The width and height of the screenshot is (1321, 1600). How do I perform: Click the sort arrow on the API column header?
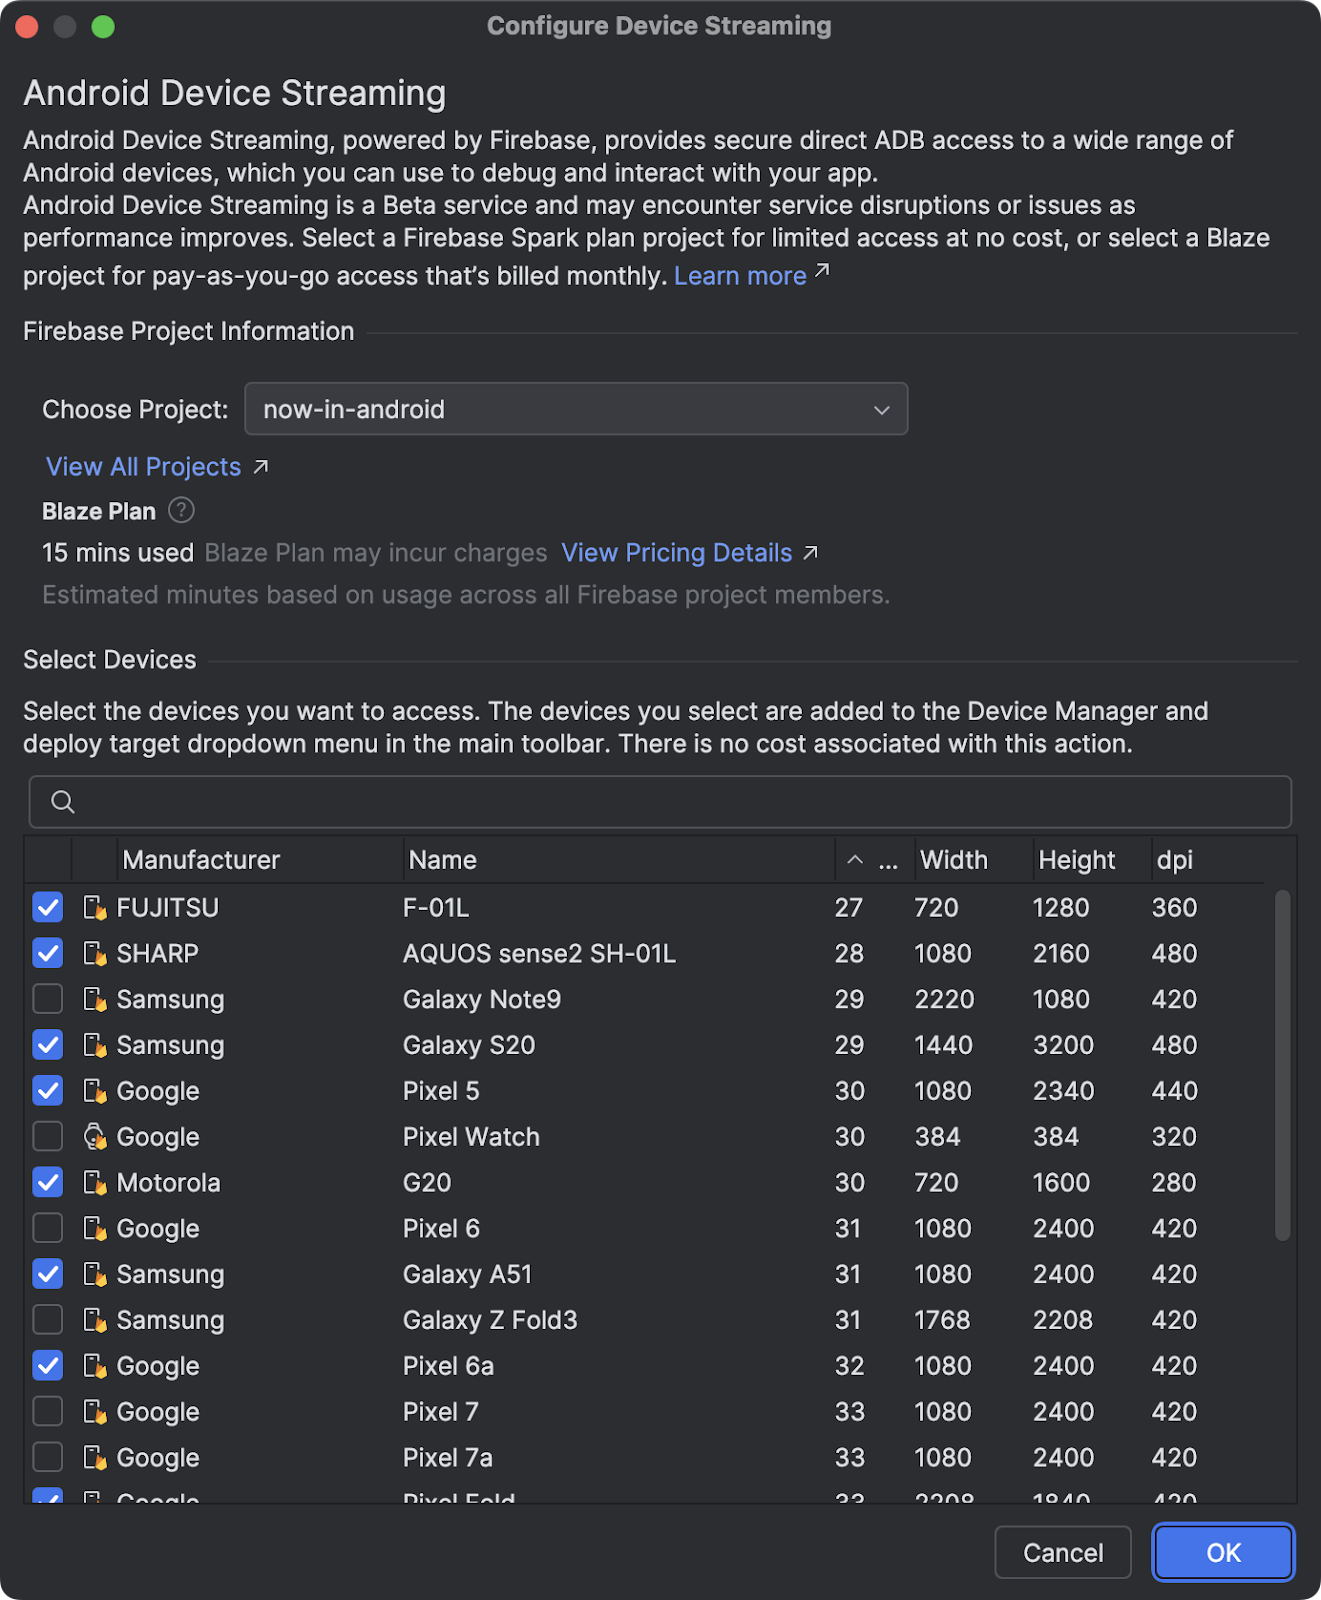[x=855, y=860]
